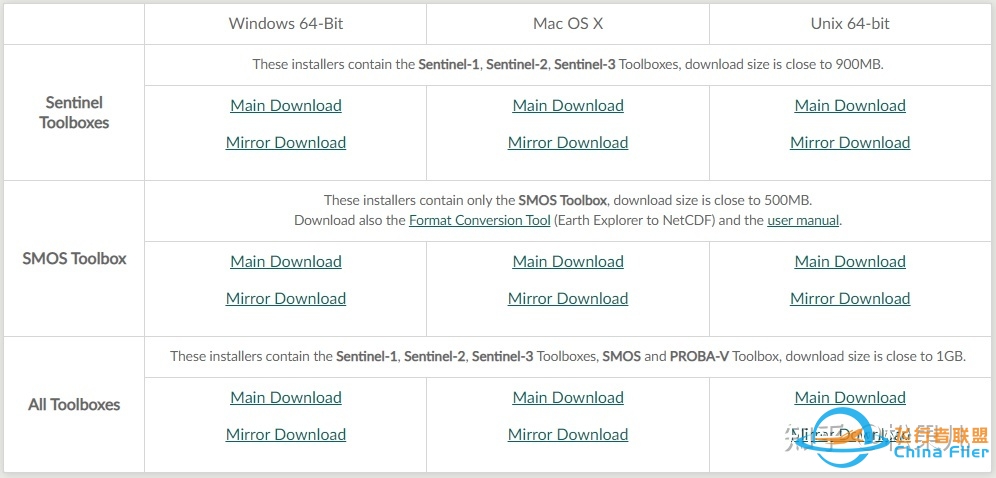Click SMOS Toolbox Mirror Download for Windows 64-Bit
996x478 pixels.
click(286, 299)
